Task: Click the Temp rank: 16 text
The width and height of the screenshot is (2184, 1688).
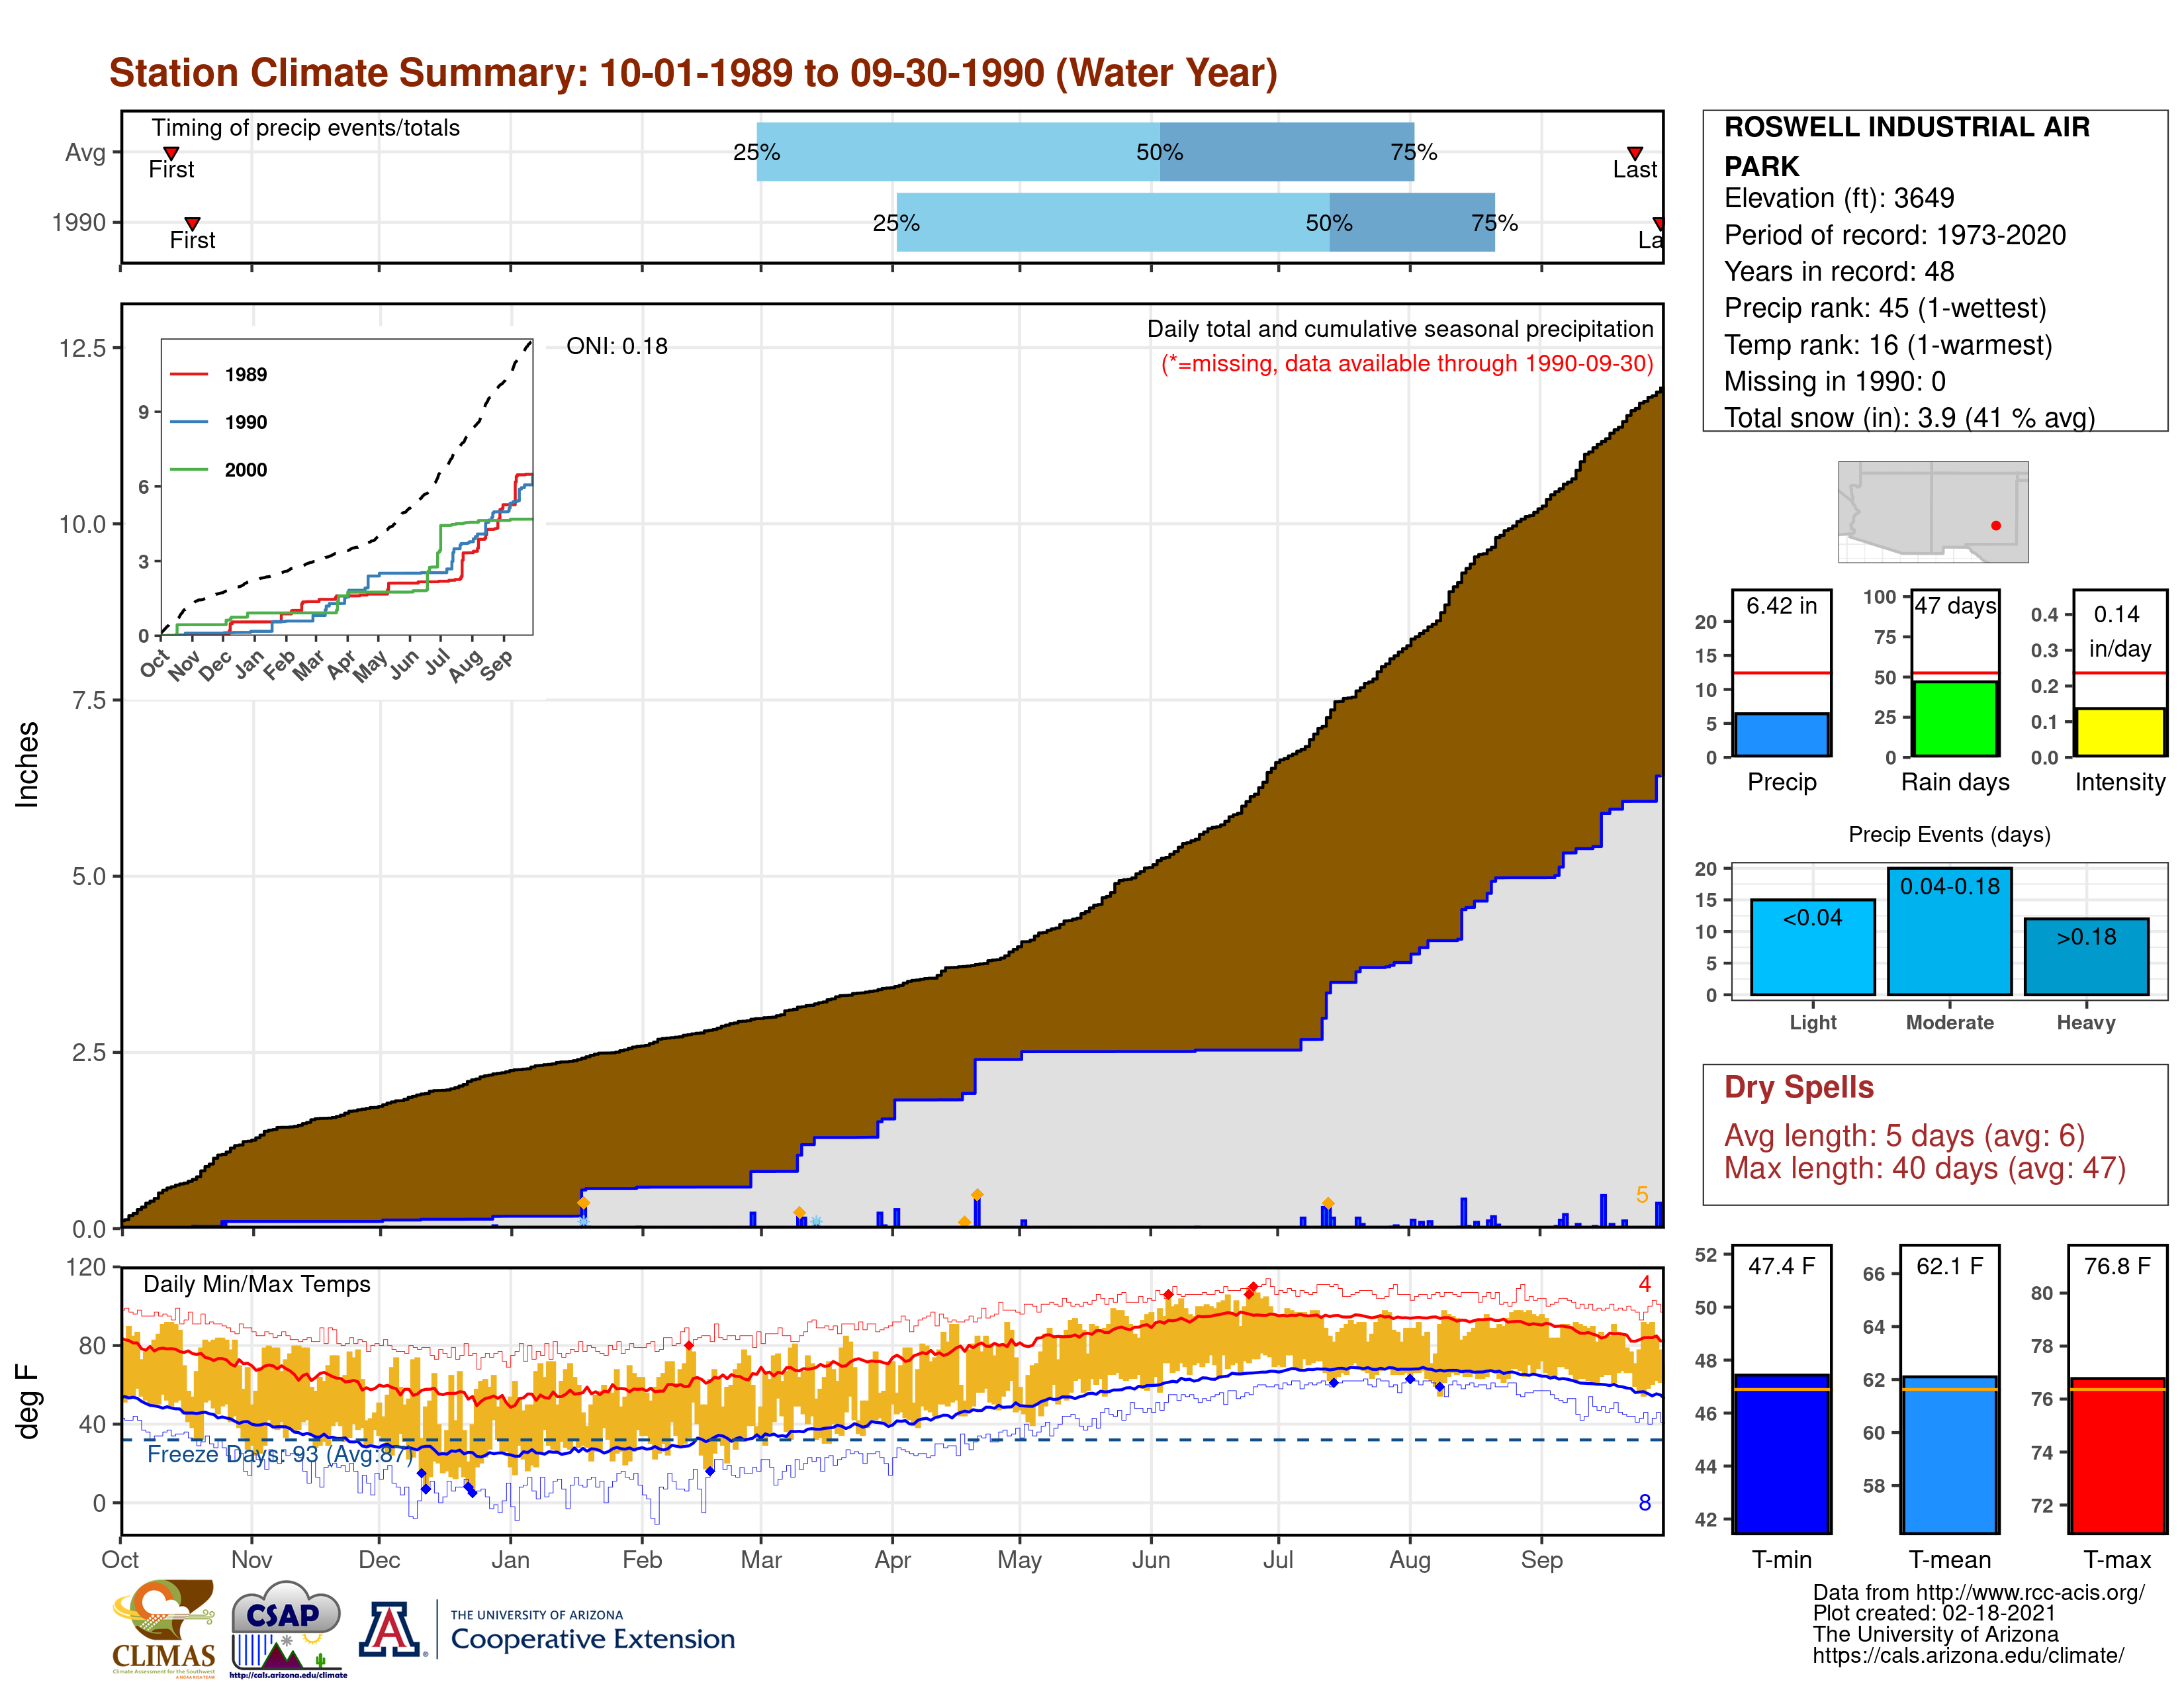Action: (1888, 345)
